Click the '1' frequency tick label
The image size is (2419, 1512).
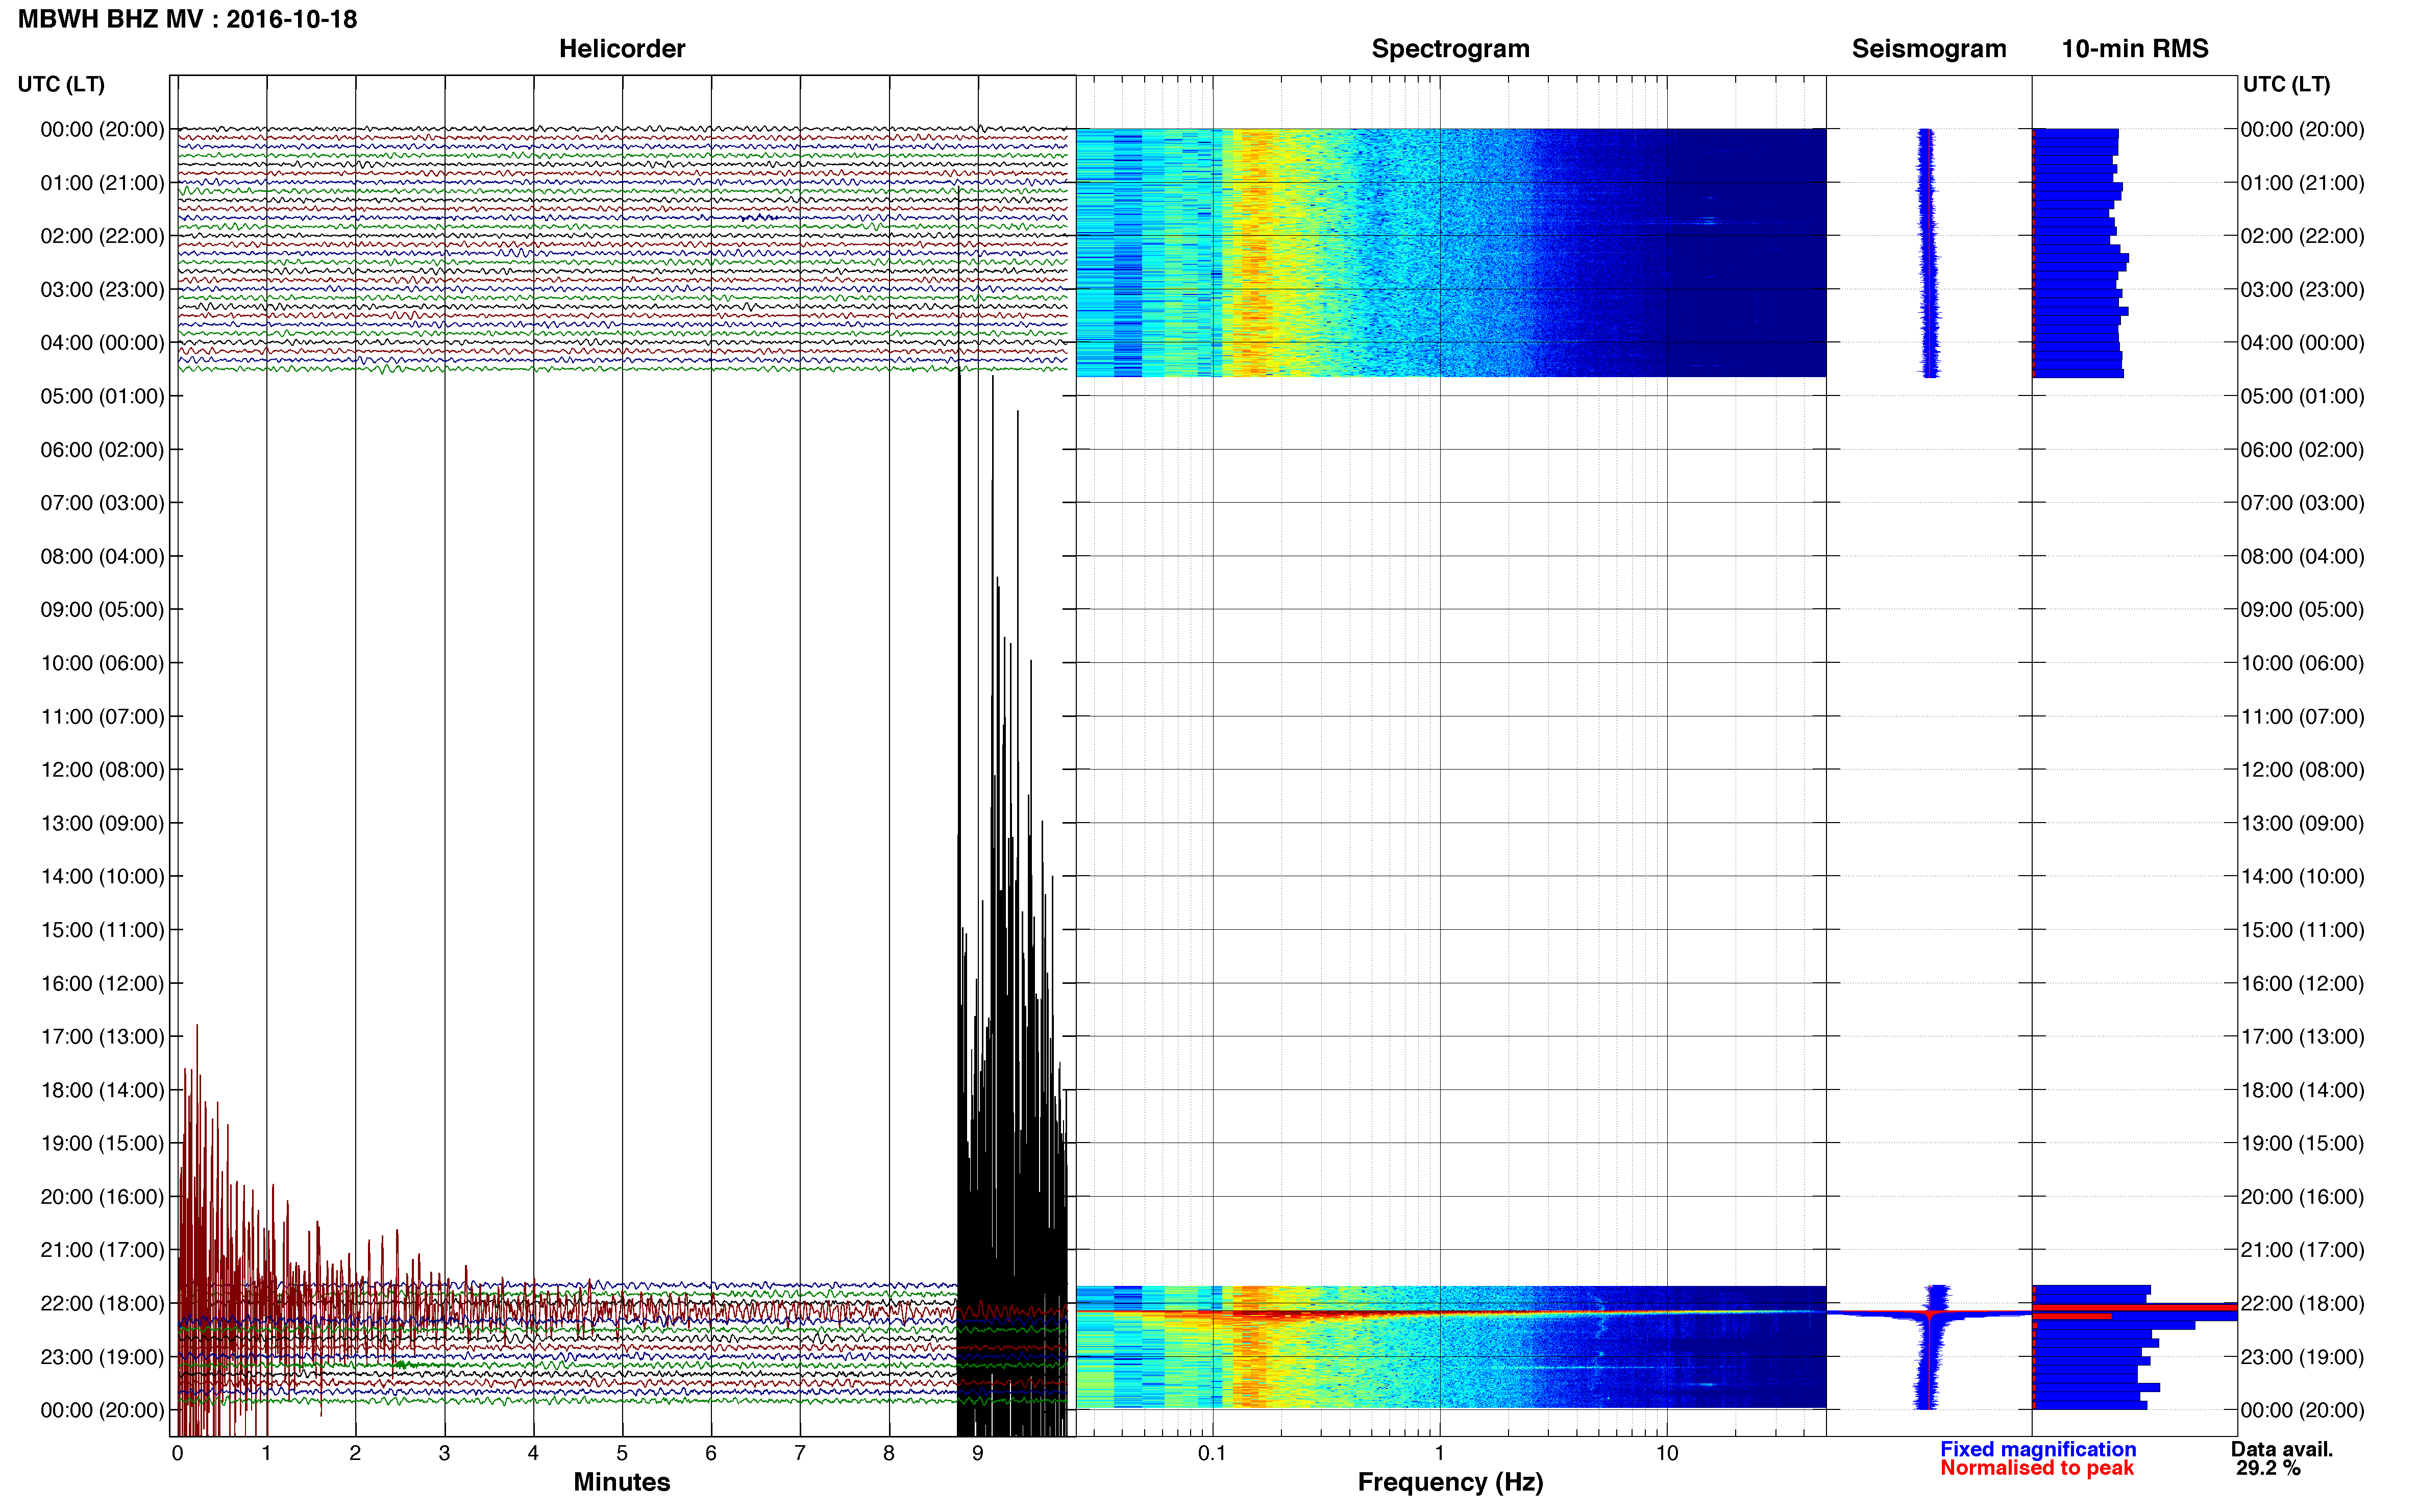click(1439, 1453)
